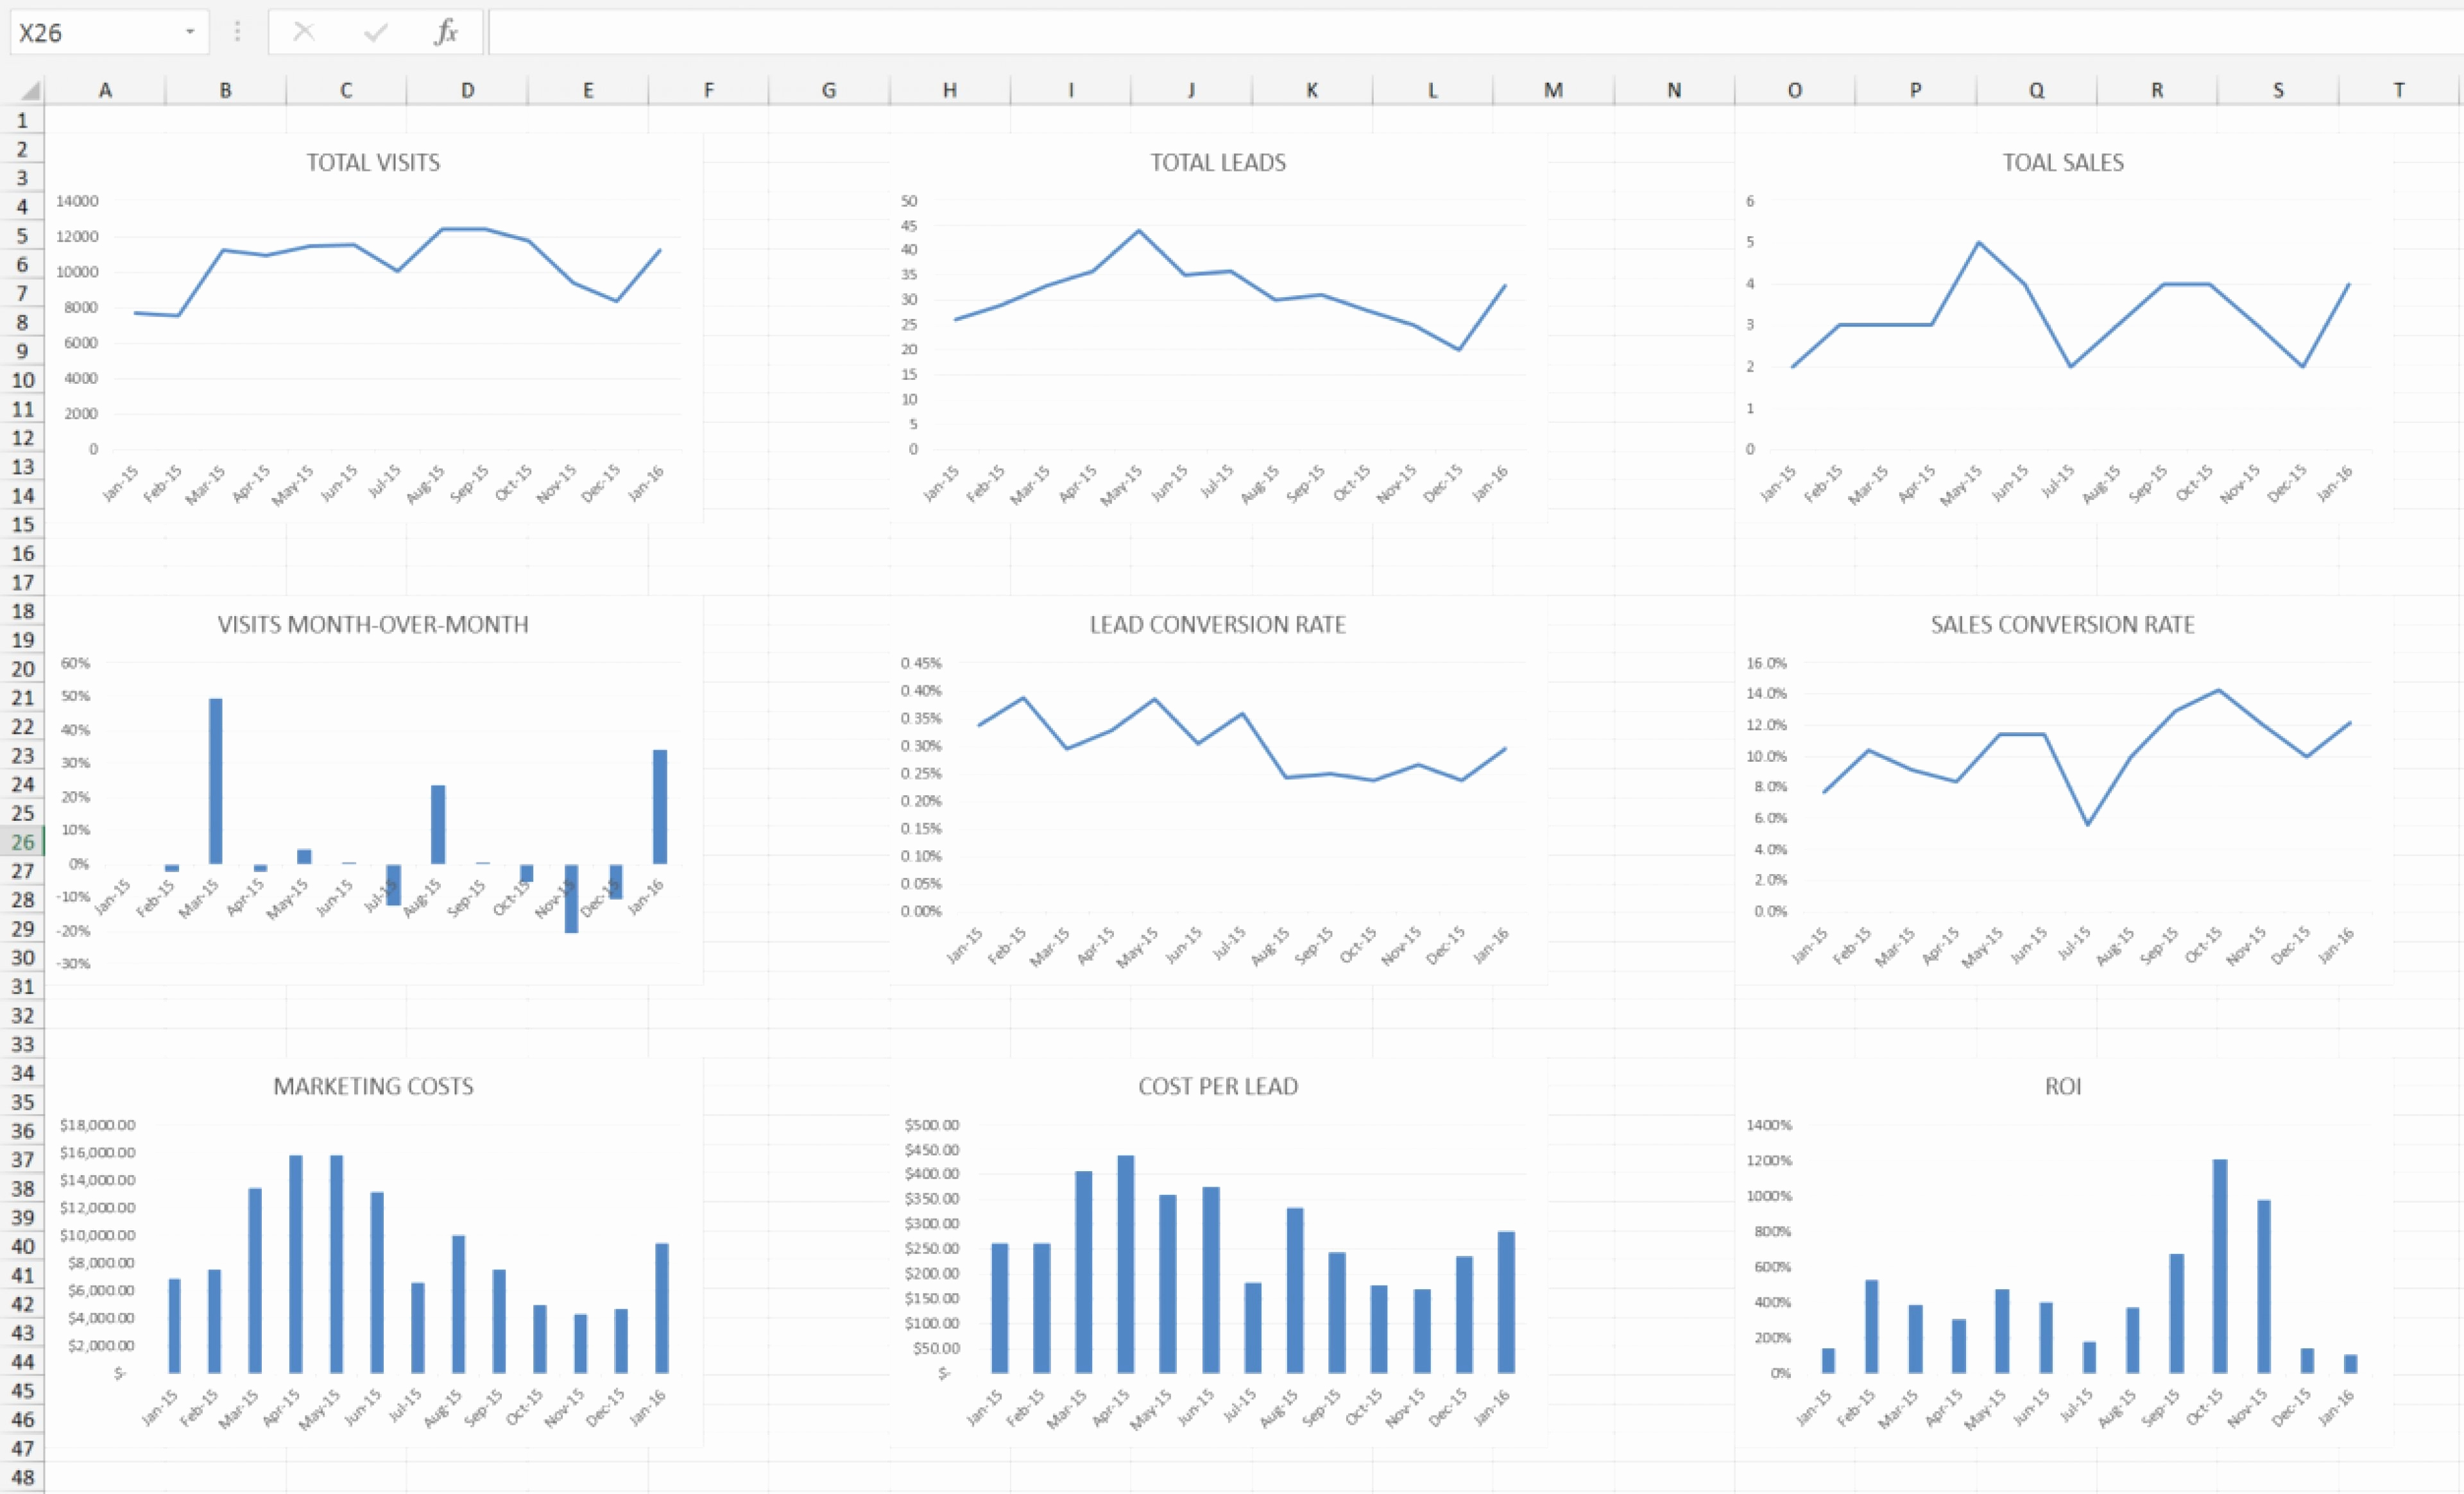The width and height of the screenshot is (2464, 1494).
Task: Click the COST PER LEAD chart title
Action: 1218,1086
